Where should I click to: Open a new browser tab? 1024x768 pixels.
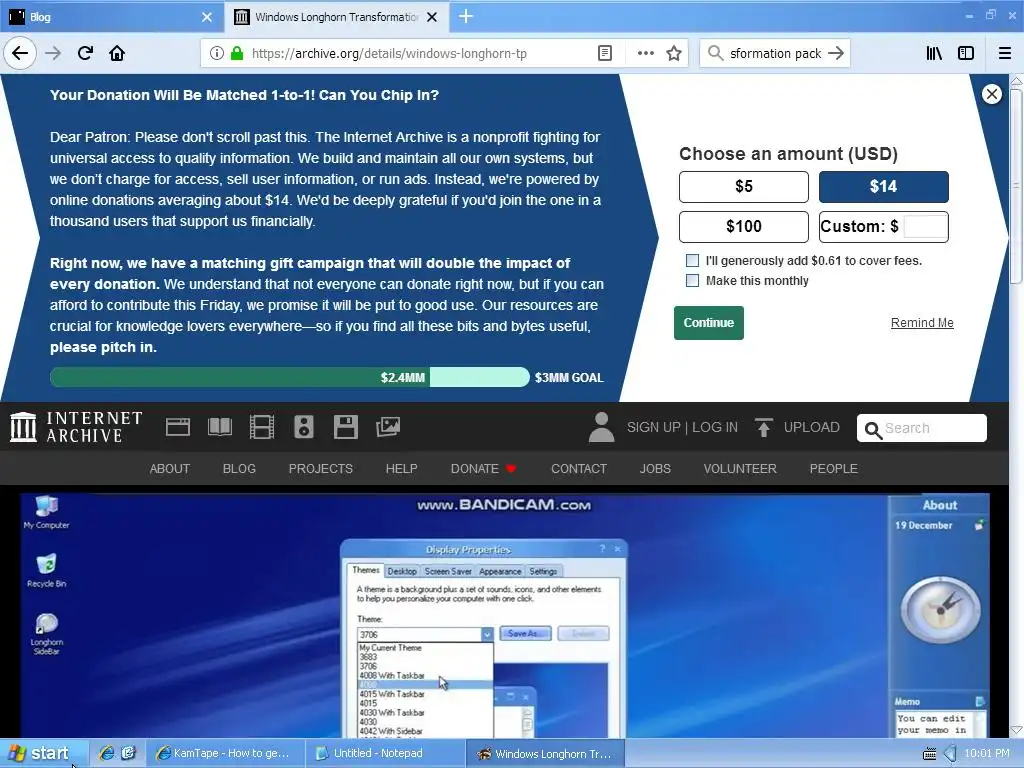466,16
